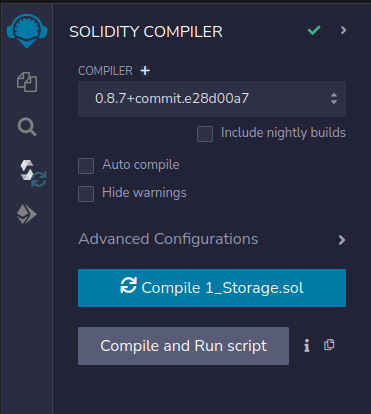This screenshot has width=371, height=414.
Task: Click Compile and Run script button
Action: point(183,346)
